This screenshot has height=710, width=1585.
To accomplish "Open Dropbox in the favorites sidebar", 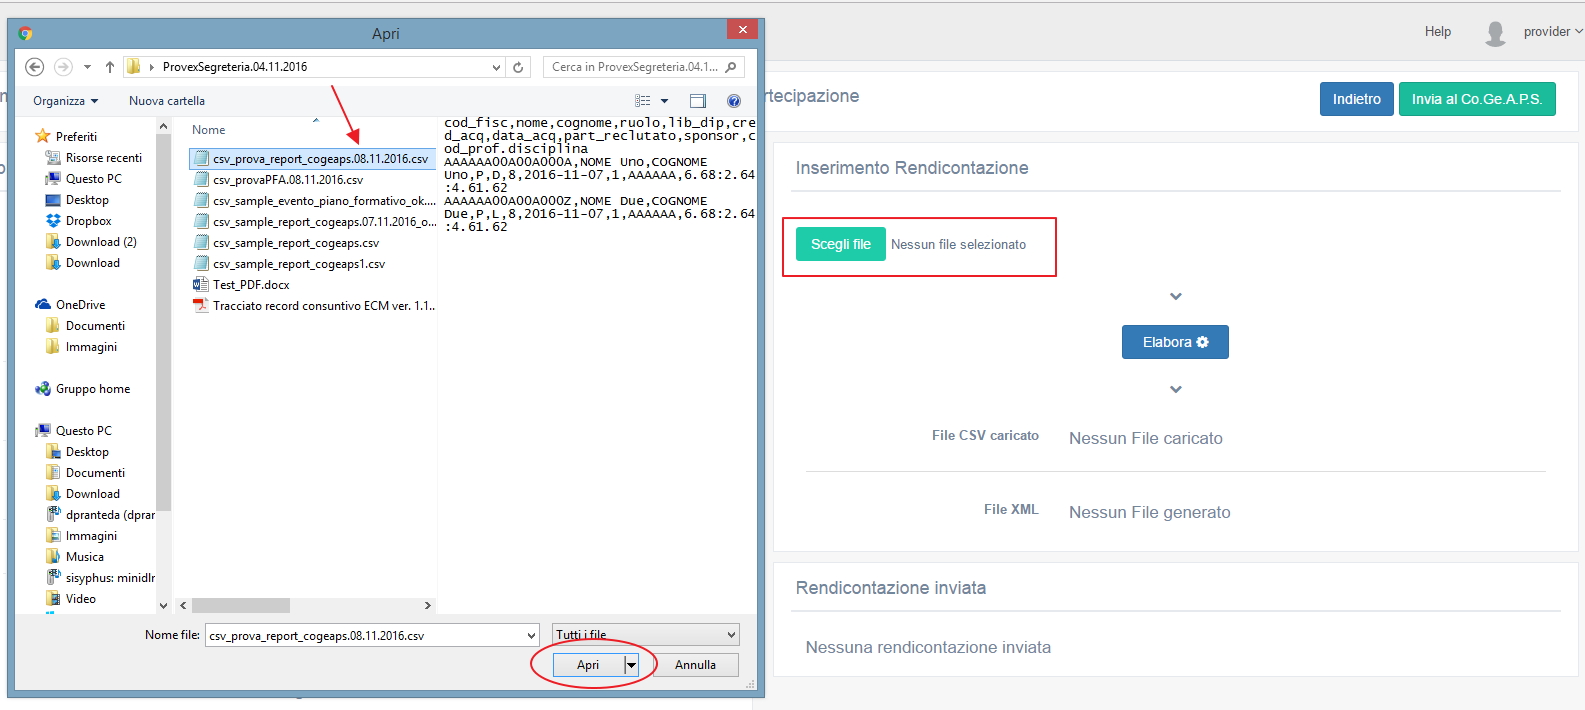I will click(x=88, y=221).
